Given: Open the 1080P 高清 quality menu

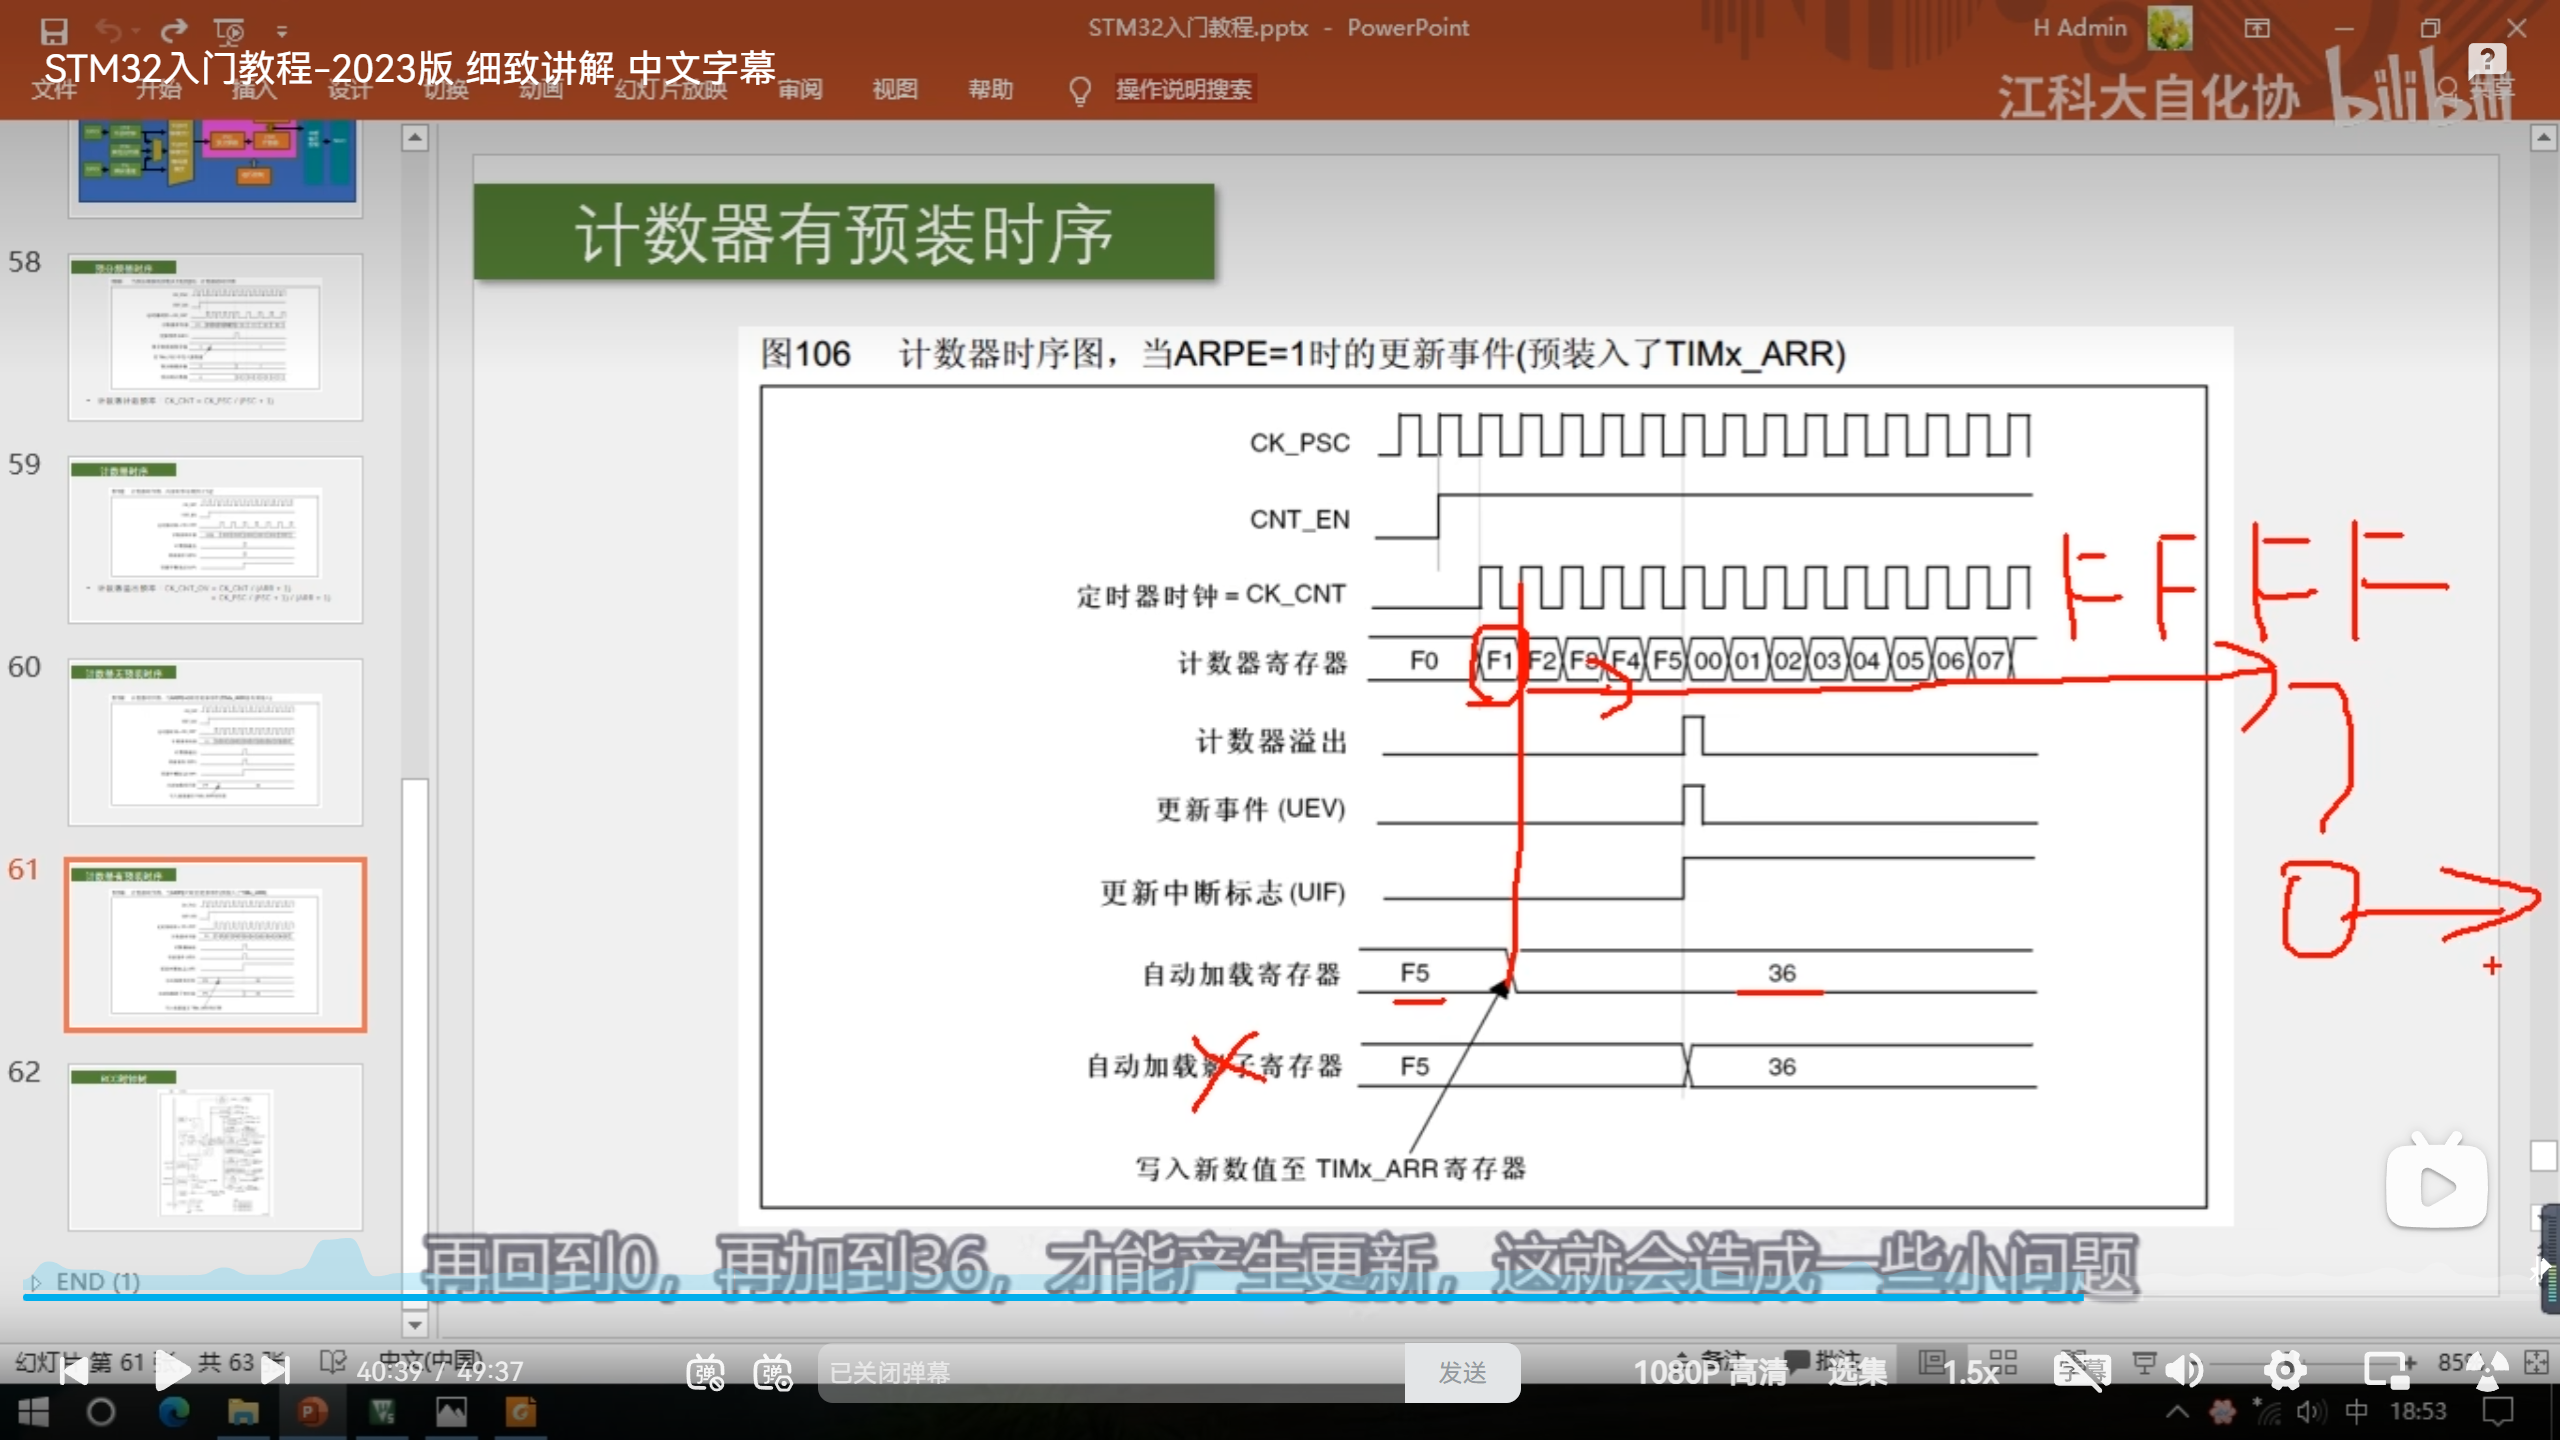Looking at the screenshot, I should coord(1709,1372).
